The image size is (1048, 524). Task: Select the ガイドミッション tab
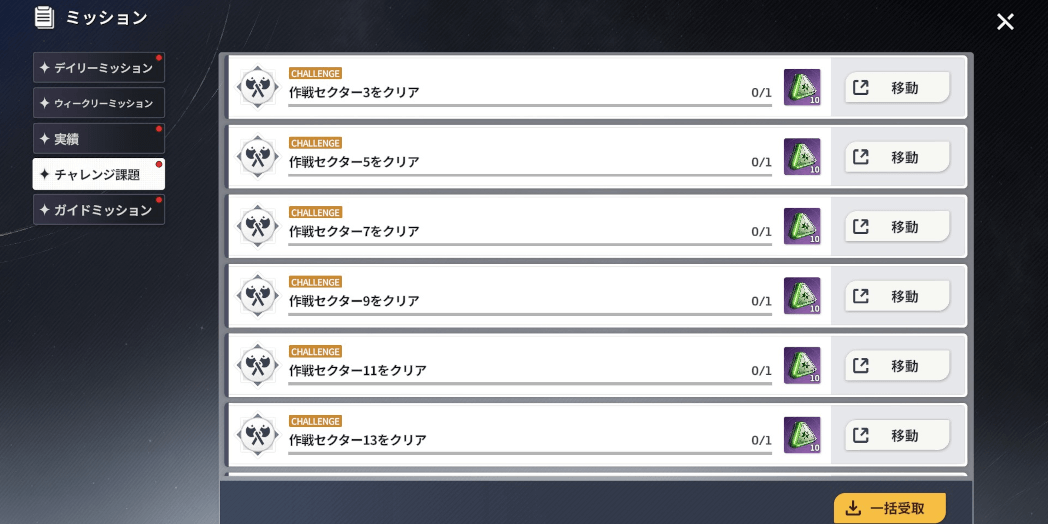[99, 210]
